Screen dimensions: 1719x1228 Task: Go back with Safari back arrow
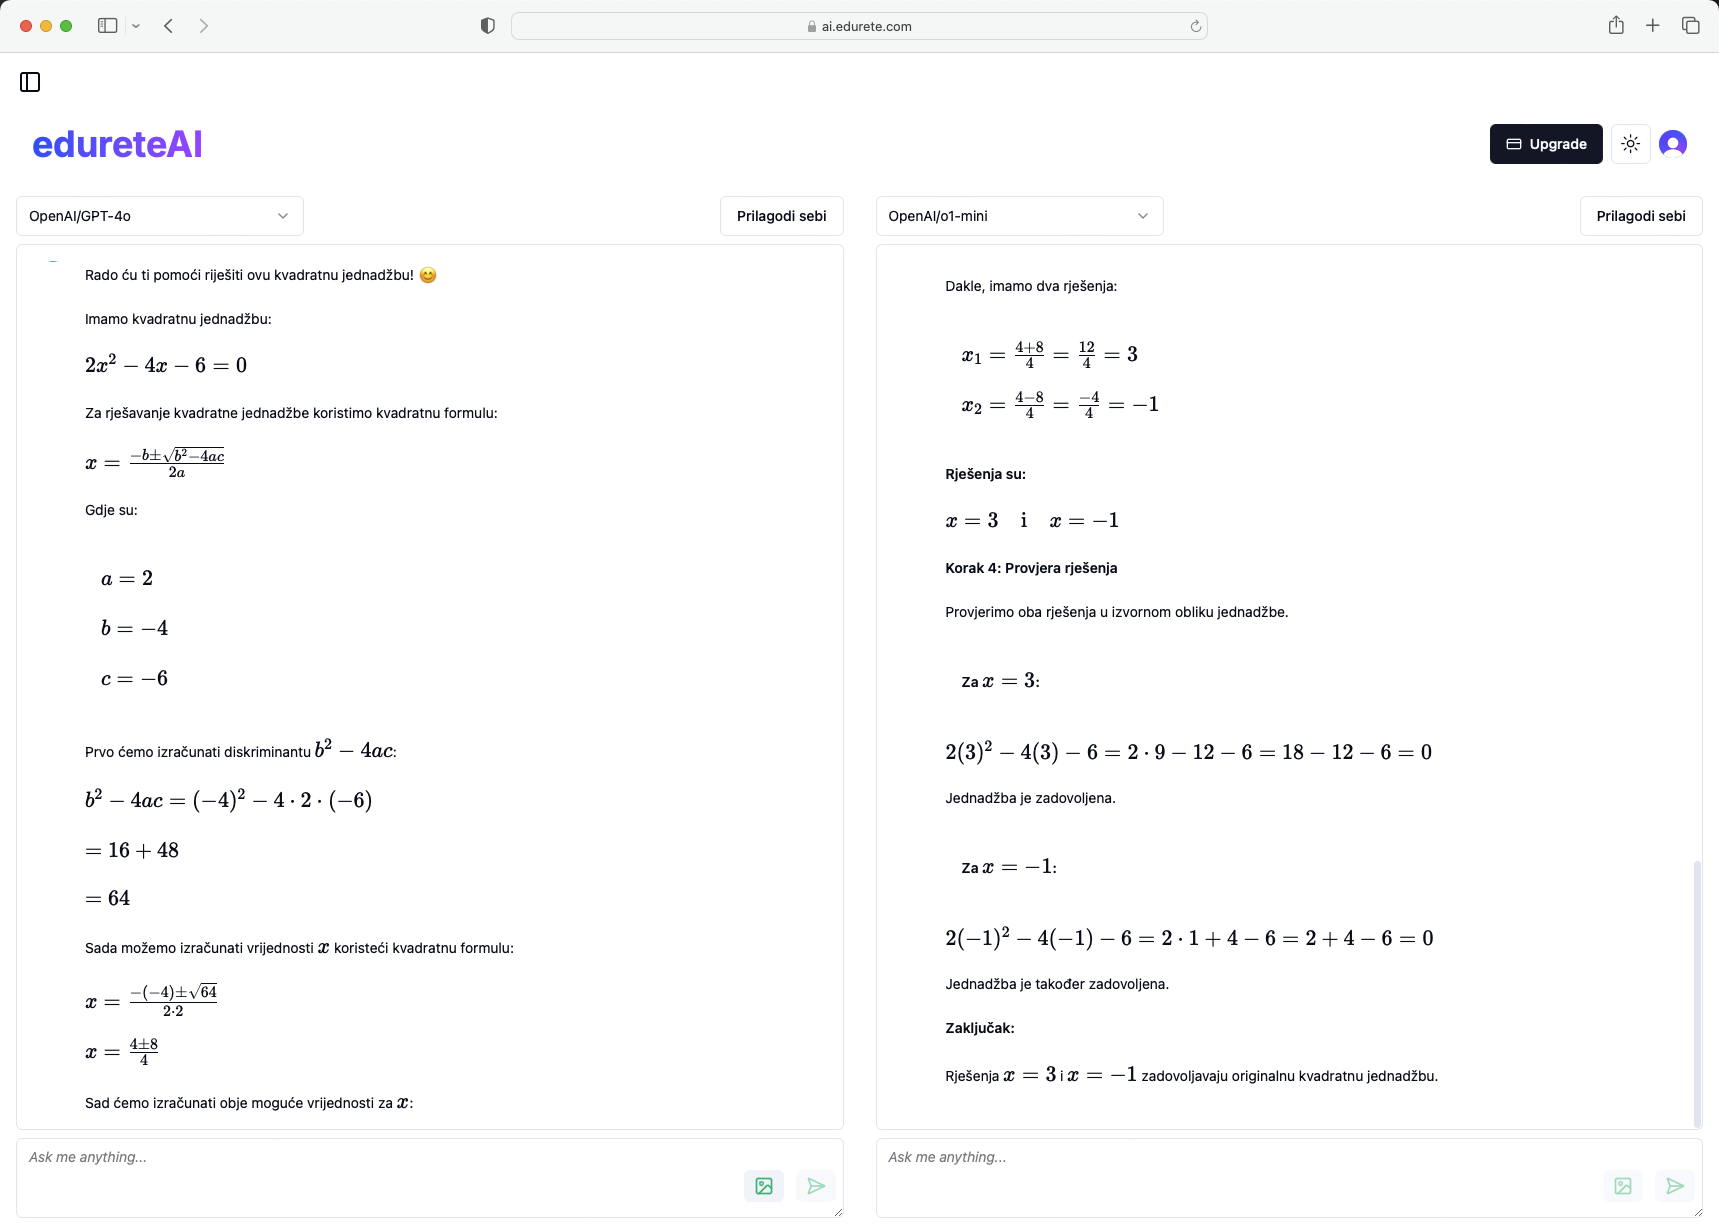pos(169,26)
